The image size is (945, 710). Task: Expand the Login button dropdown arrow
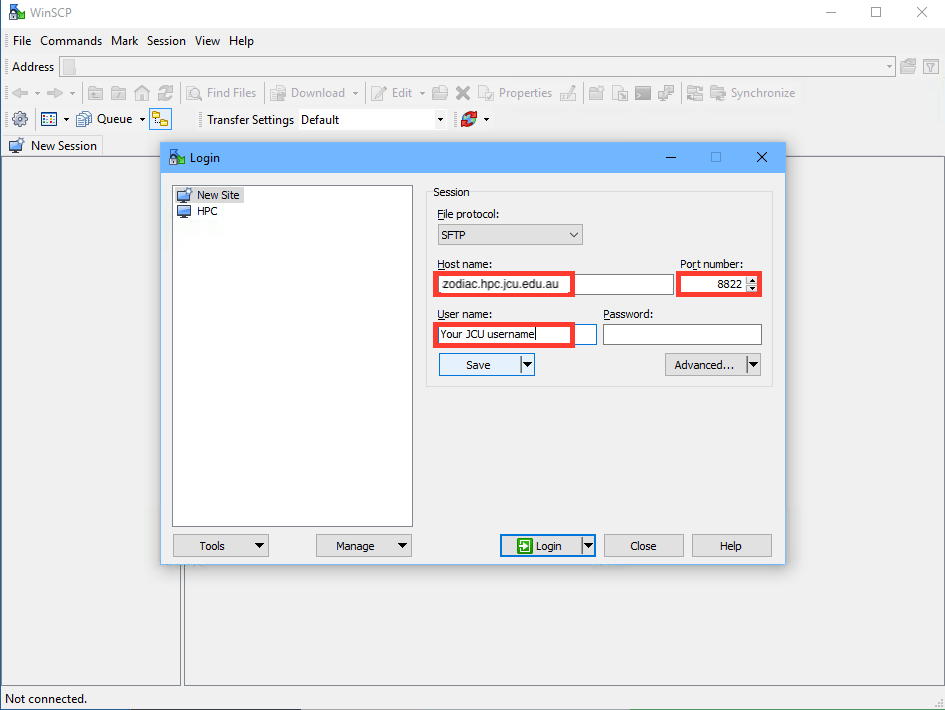(588, 545)
